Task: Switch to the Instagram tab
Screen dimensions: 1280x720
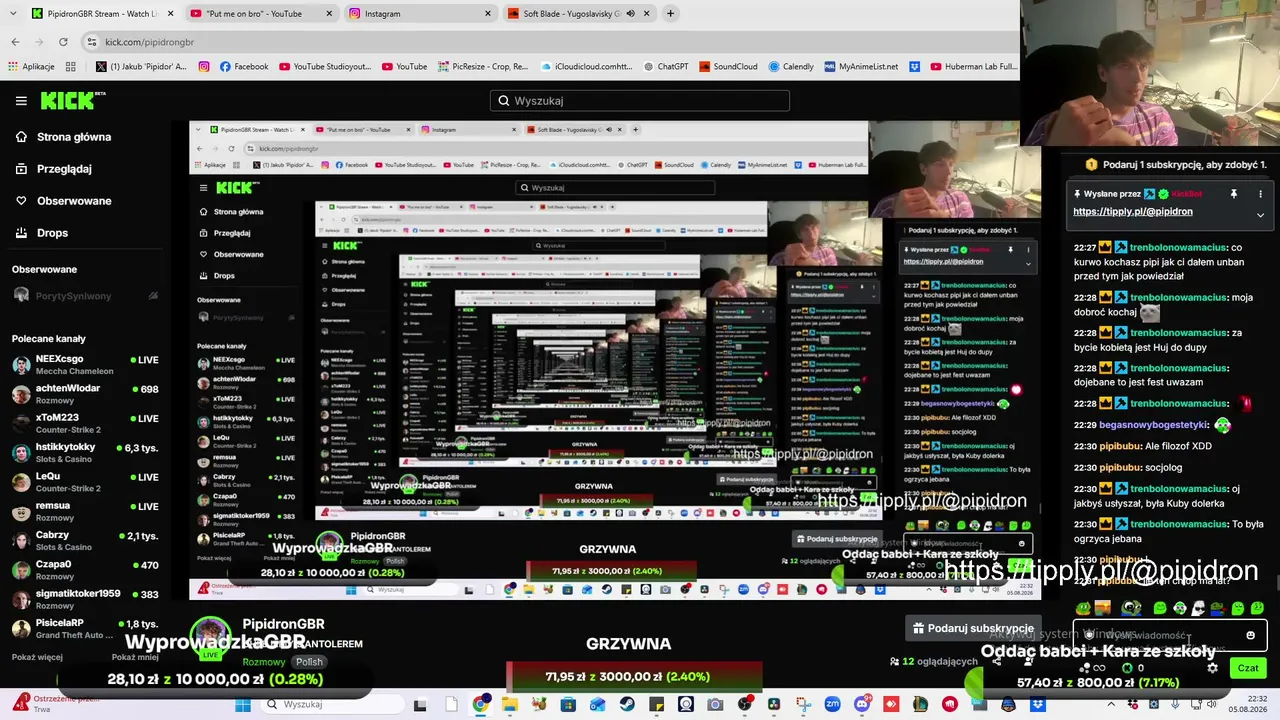Action: coord(420,14)
